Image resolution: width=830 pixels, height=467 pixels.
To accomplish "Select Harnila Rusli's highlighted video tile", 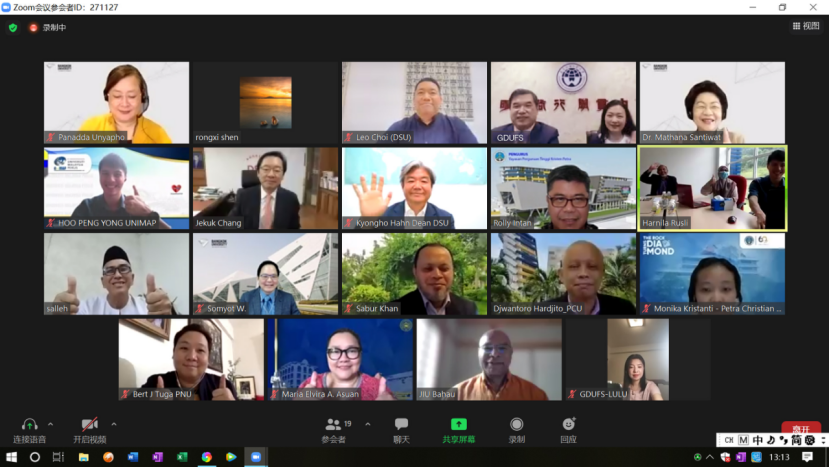I will pyautogui.click(x=712, y=188).
